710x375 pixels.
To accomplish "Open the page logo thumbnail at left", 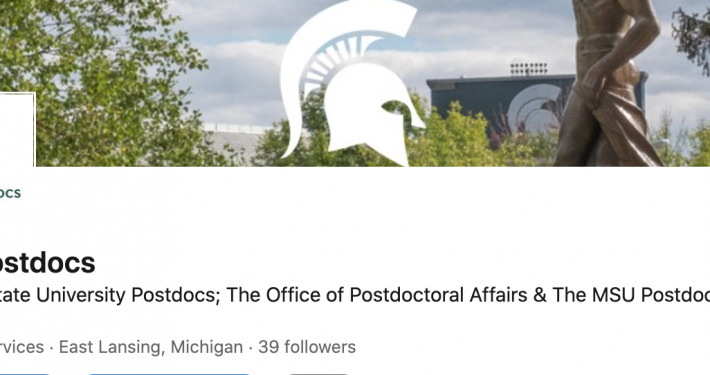I will (17, 130).
